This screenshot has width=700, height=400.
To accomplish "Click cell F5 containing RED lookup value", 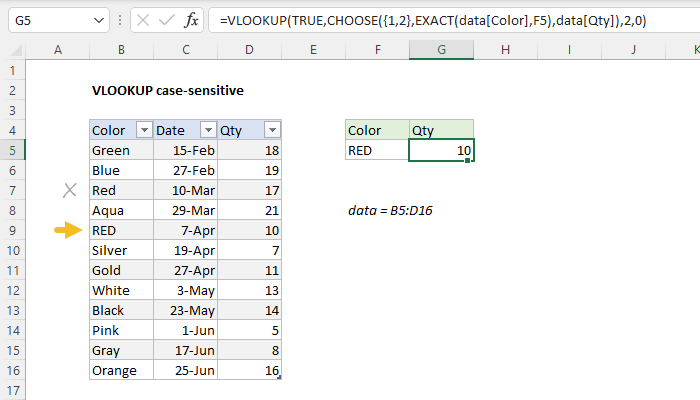I will click(376, 150).
